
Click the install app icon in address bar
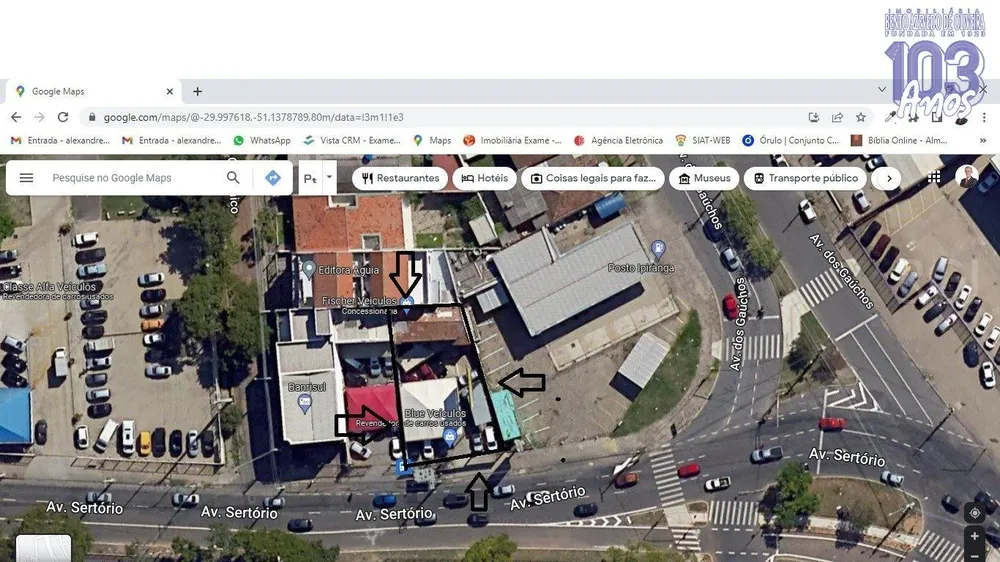click(814, 117)
